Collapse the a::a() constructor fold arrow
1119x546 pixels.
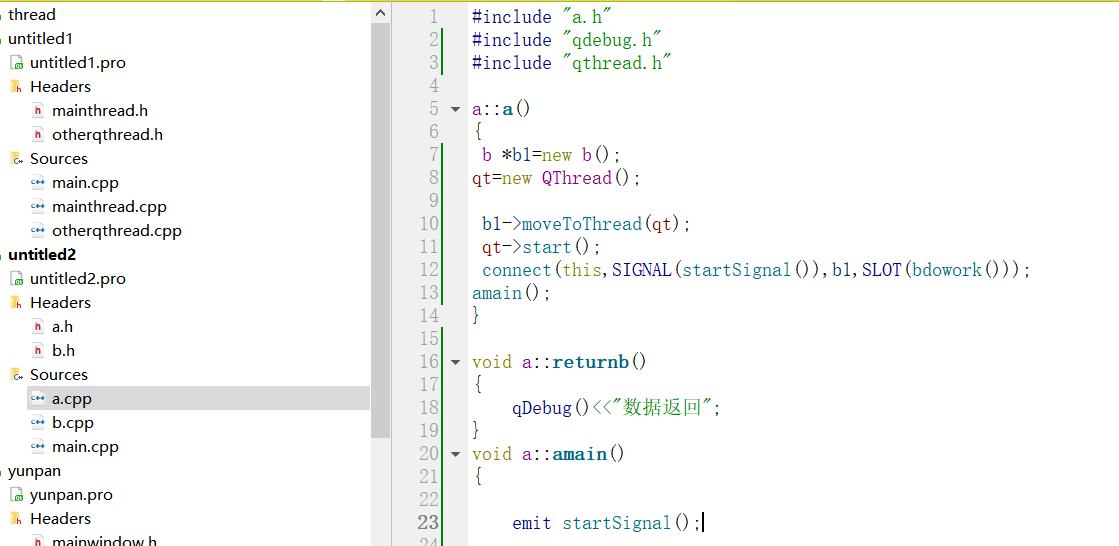pos(456,110)
